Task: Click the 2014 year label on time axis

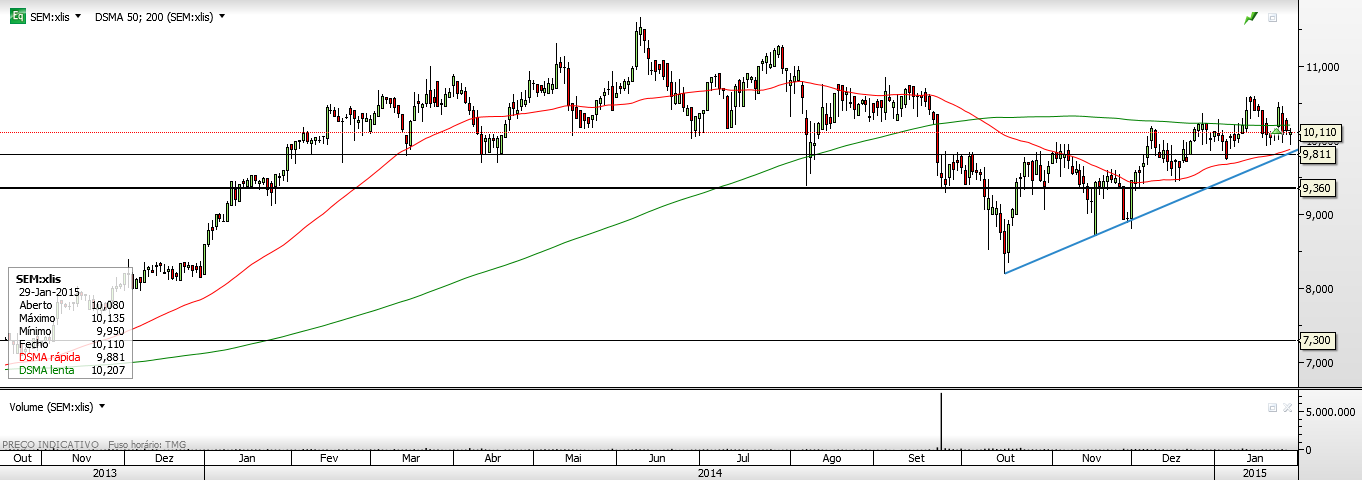Action: (710, 472)
